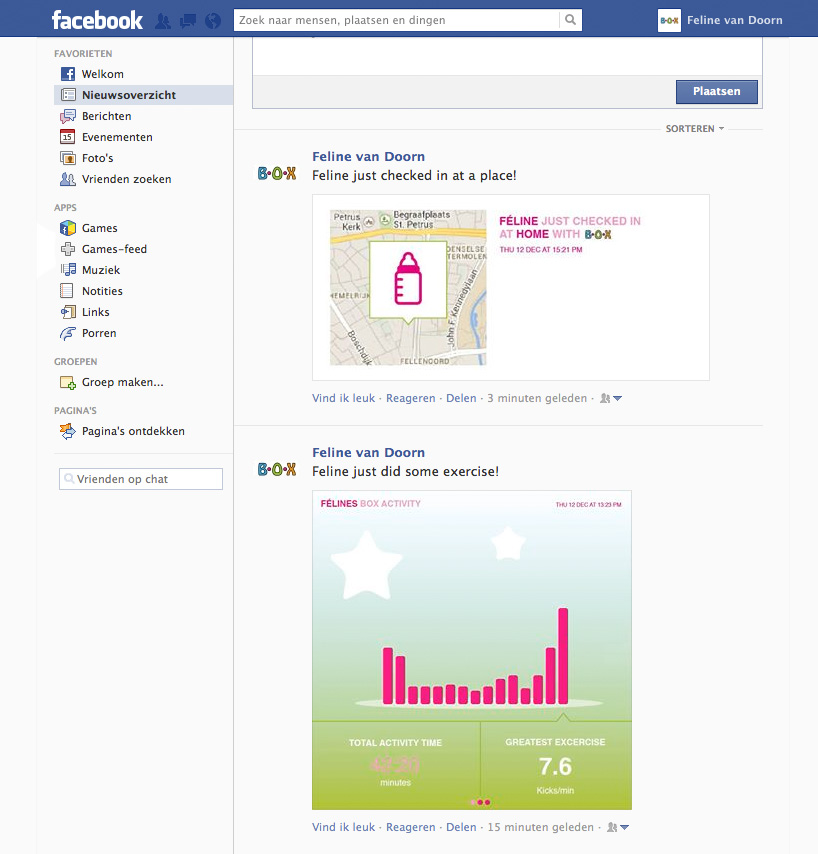Open audience selector on exercise post
The width and height of the screenshot is (818, 854).
(x=611, y=827)
